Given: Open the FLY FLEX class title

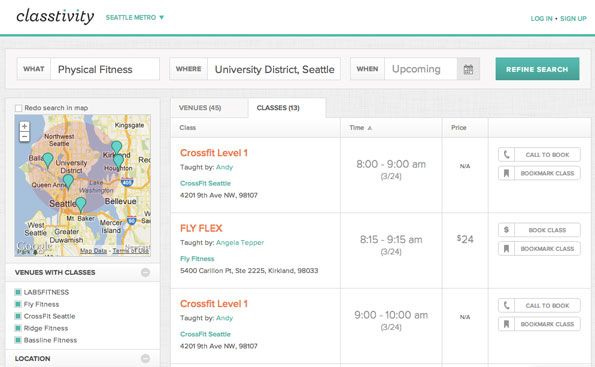Looking at the screenshot, I should pos(201,228).
